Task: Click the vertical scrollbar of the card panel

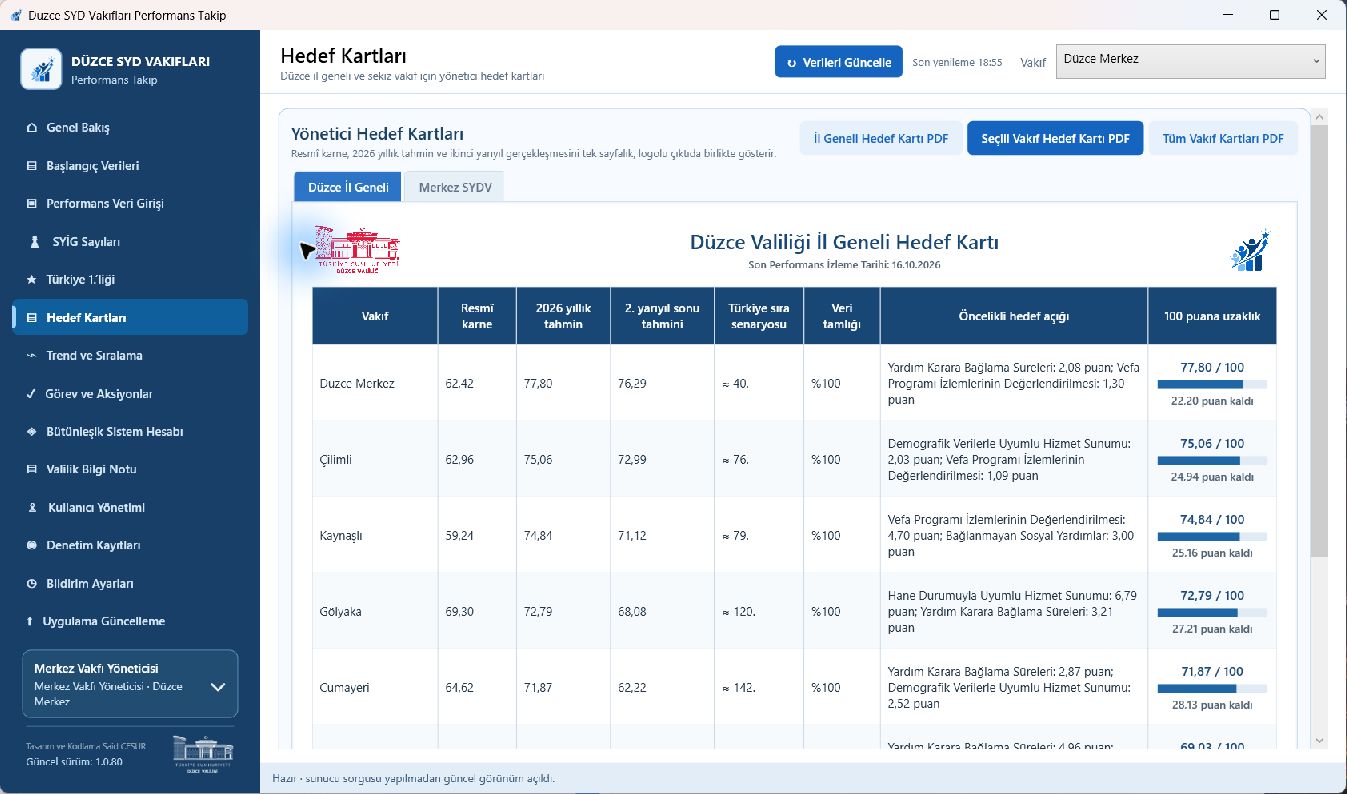Action: [1318, 343]
